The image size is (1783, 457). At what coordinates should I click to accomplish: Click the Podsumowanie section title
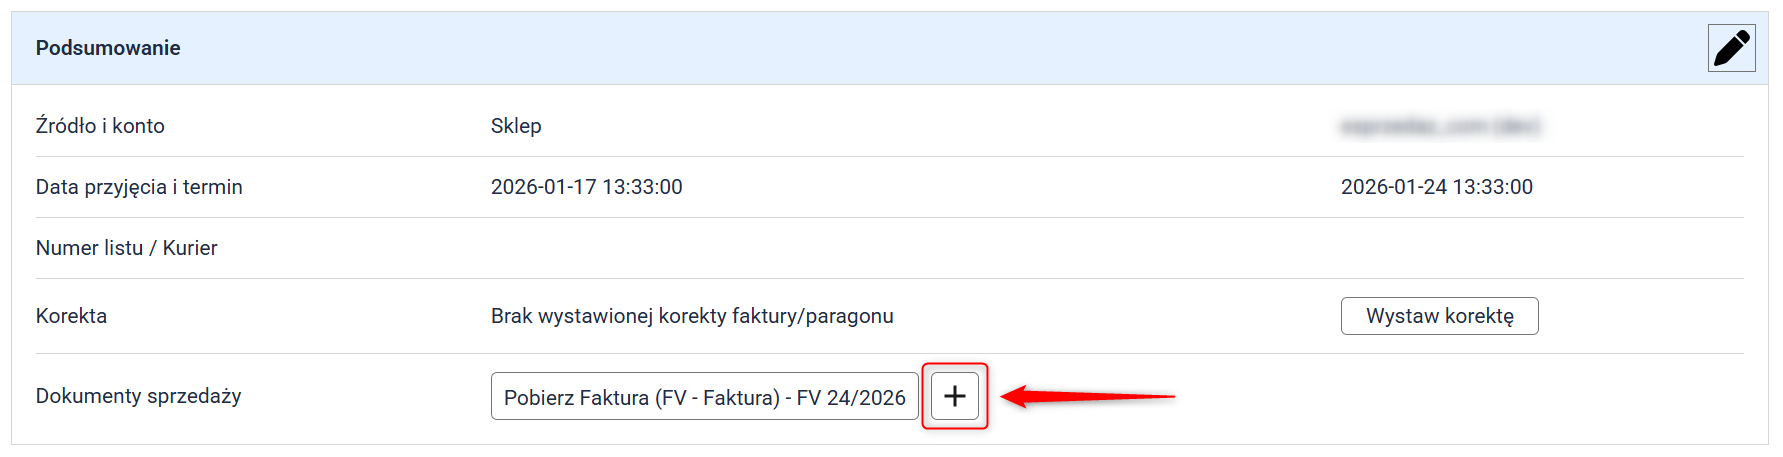point(108,48)
